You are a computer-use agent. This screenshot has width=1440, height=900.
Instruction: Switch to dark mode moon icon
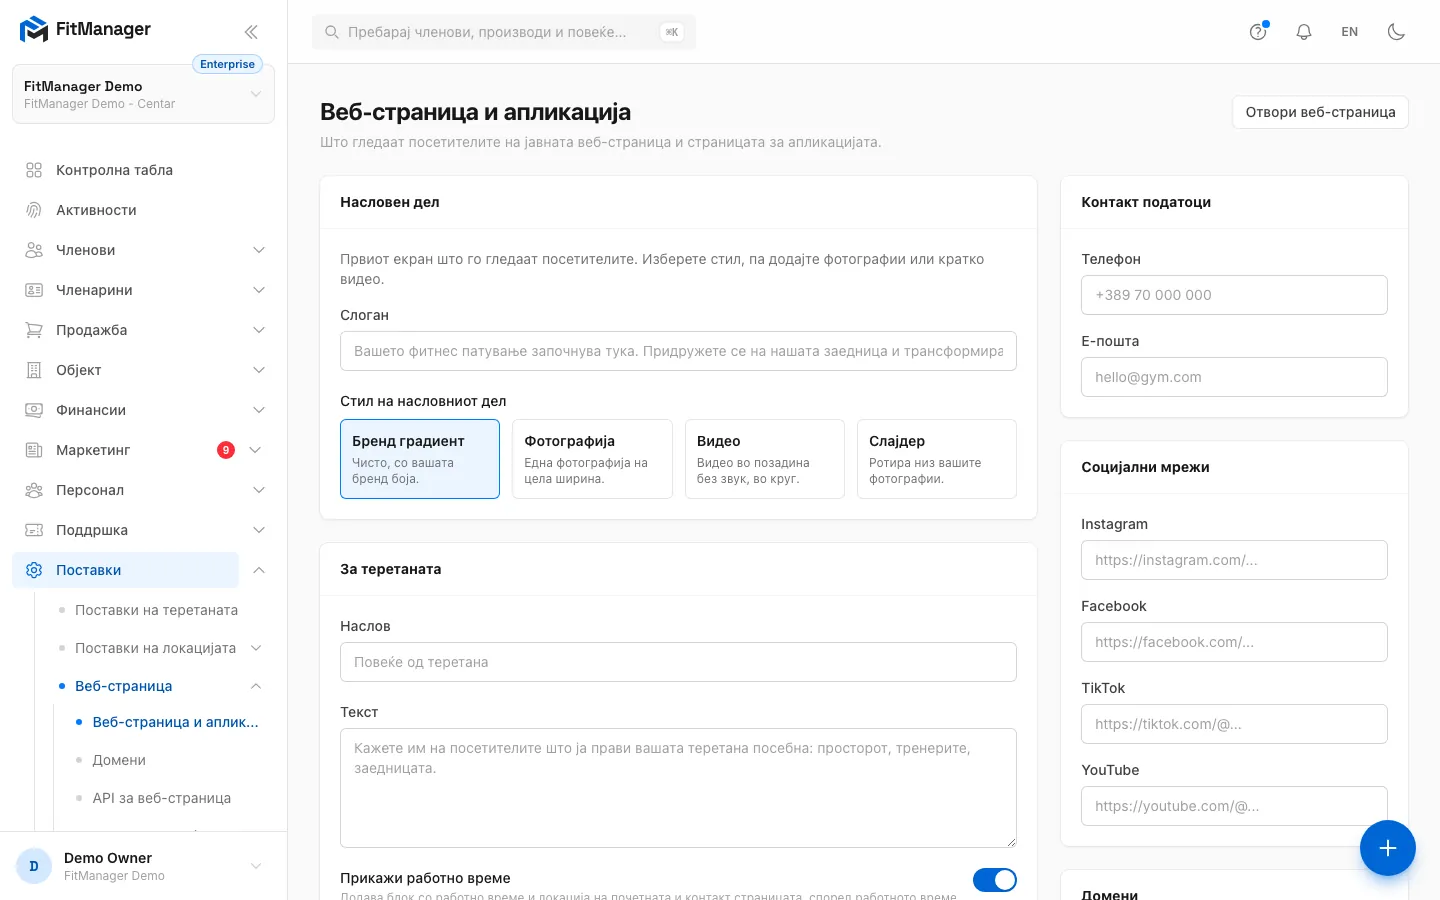[x=1397, y=32]
